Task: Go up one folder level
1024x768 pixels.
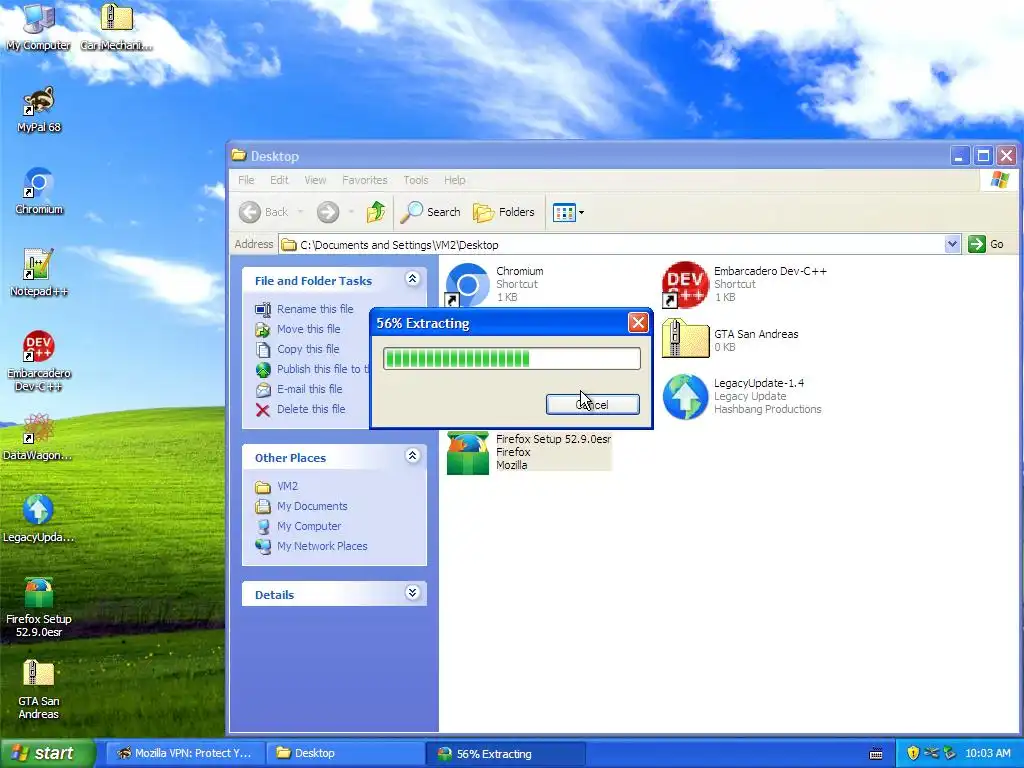Action: click(376, 212)
